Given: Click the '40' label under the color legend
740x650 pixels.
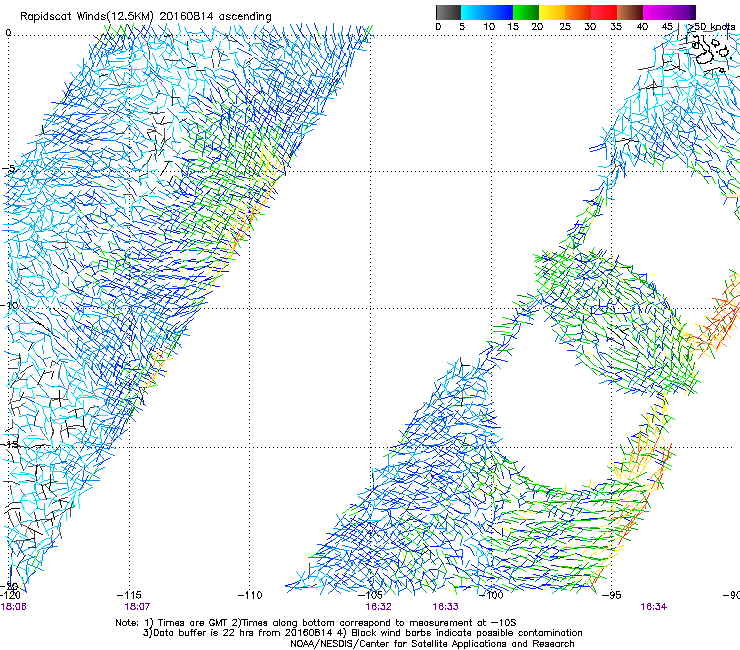Looking at the screenshot, I should (x=642, y=27).
